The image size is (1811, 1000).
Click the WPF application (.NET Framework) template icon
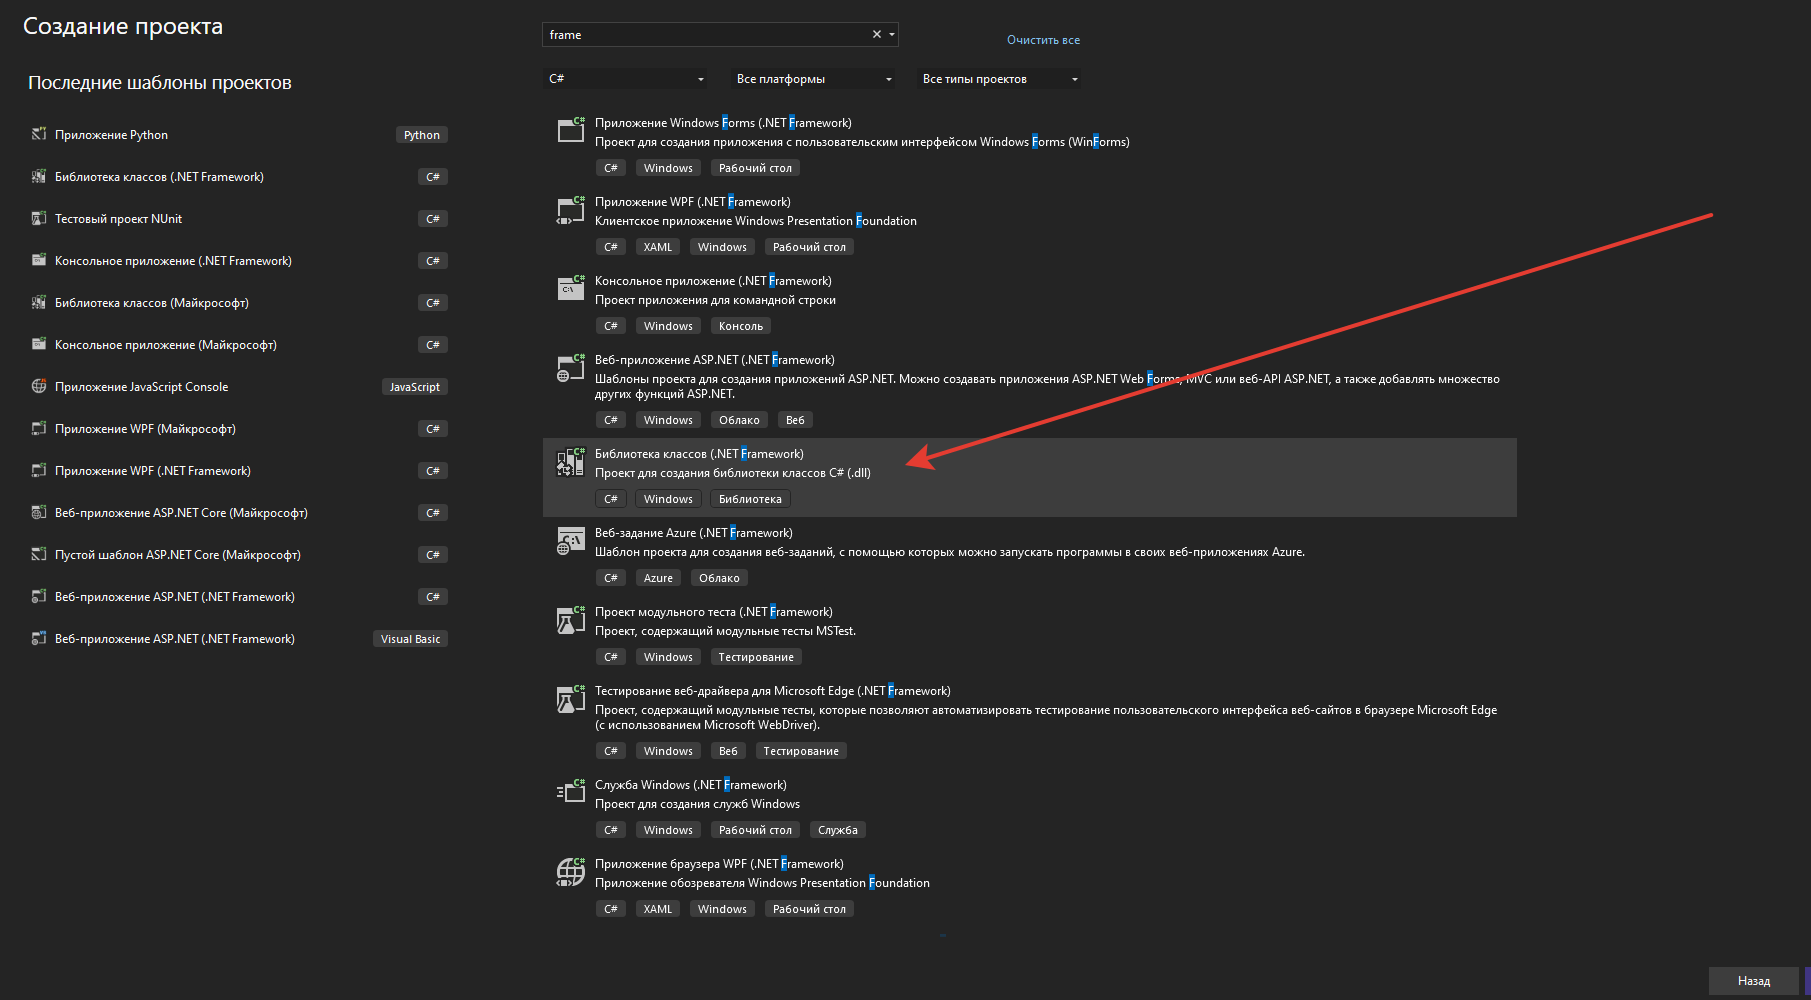pos(570,210)
